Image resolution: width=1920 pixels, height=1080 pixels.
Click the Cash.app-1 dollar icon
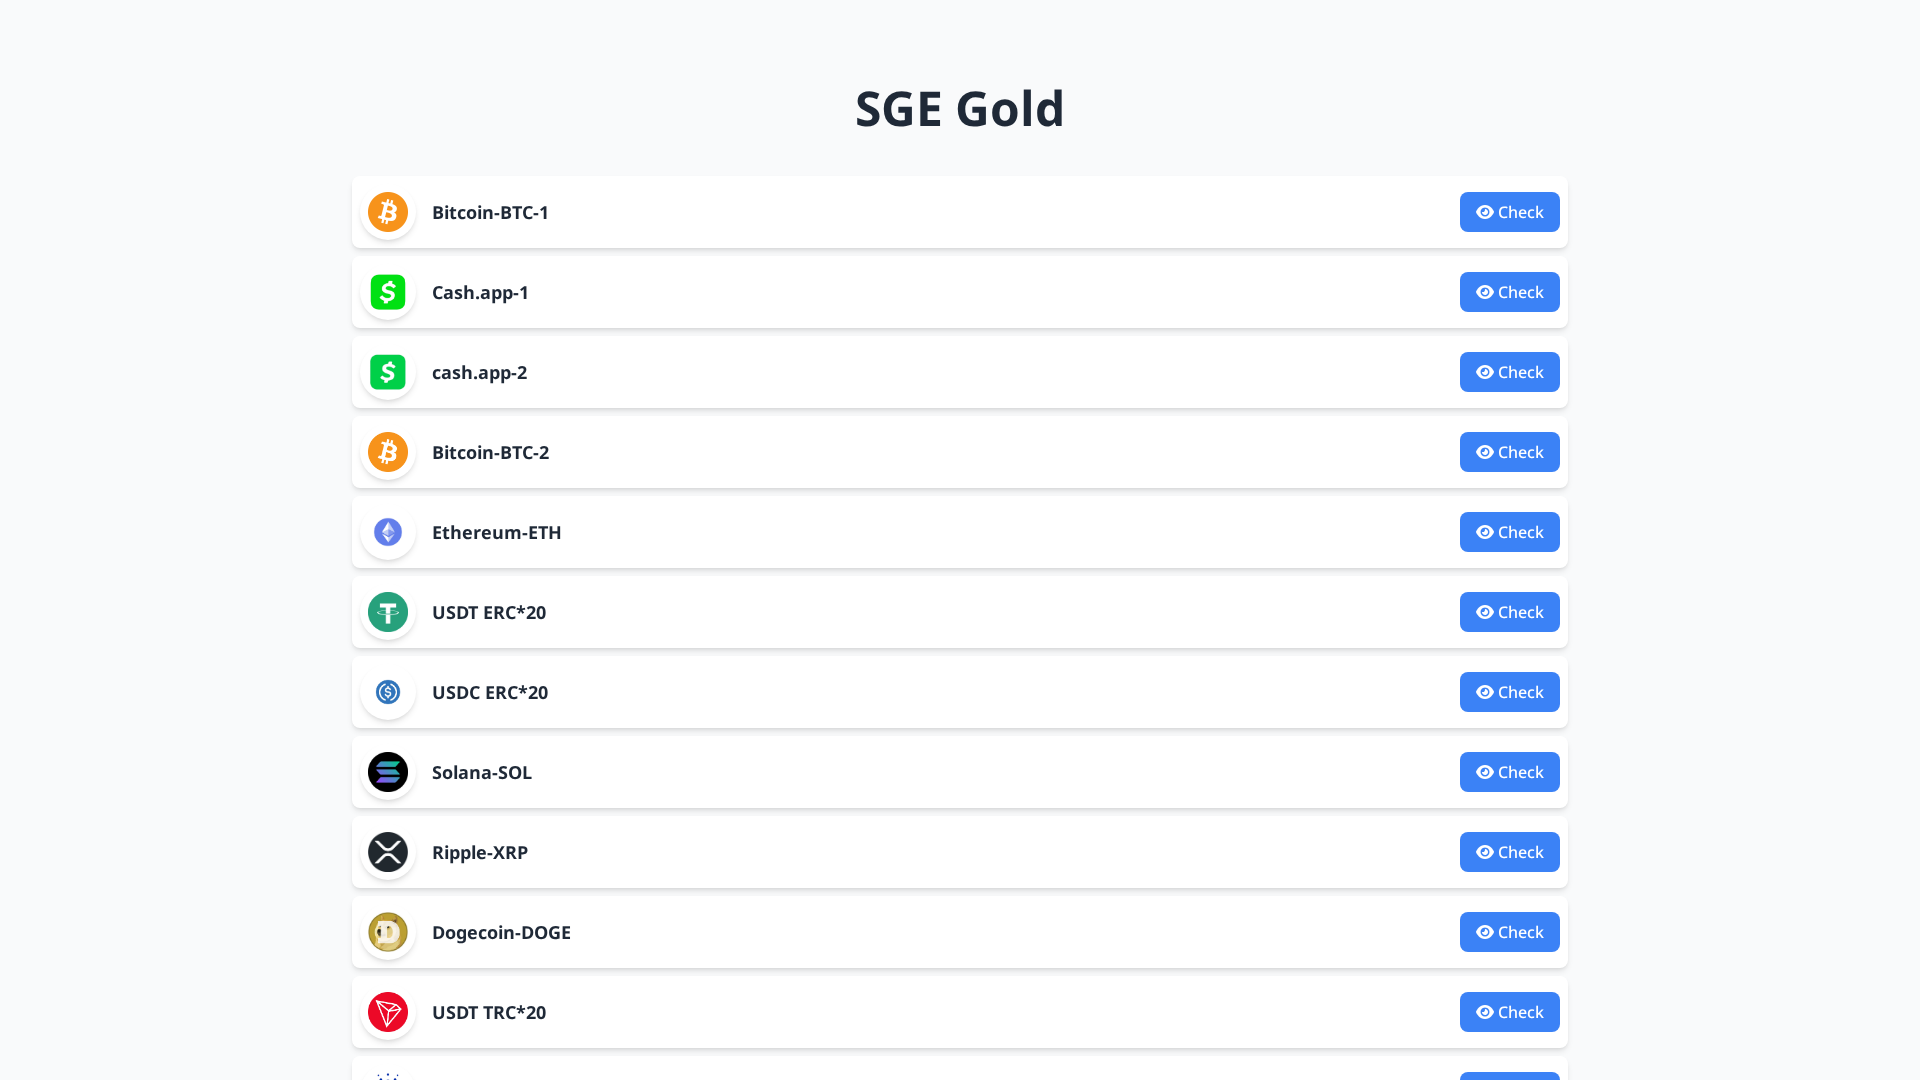click(x=387, y=292)
